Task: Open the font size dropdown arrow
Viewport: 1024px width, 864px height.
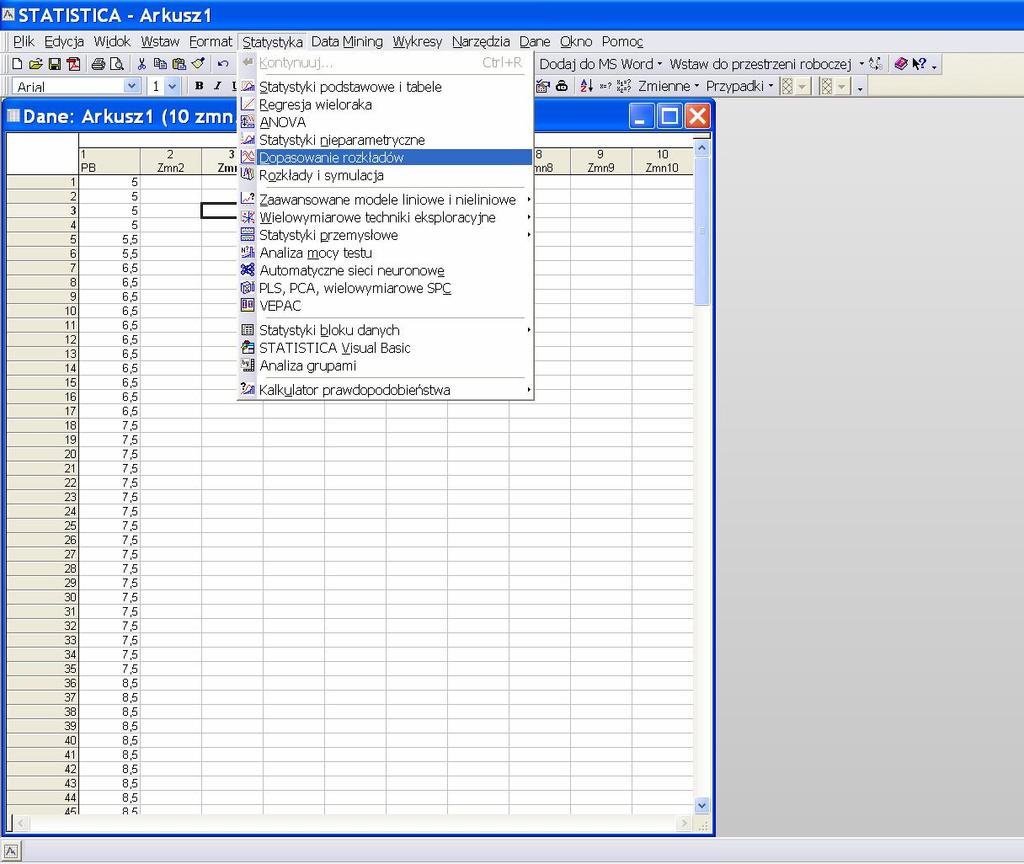Action: (x=172, y=86)
